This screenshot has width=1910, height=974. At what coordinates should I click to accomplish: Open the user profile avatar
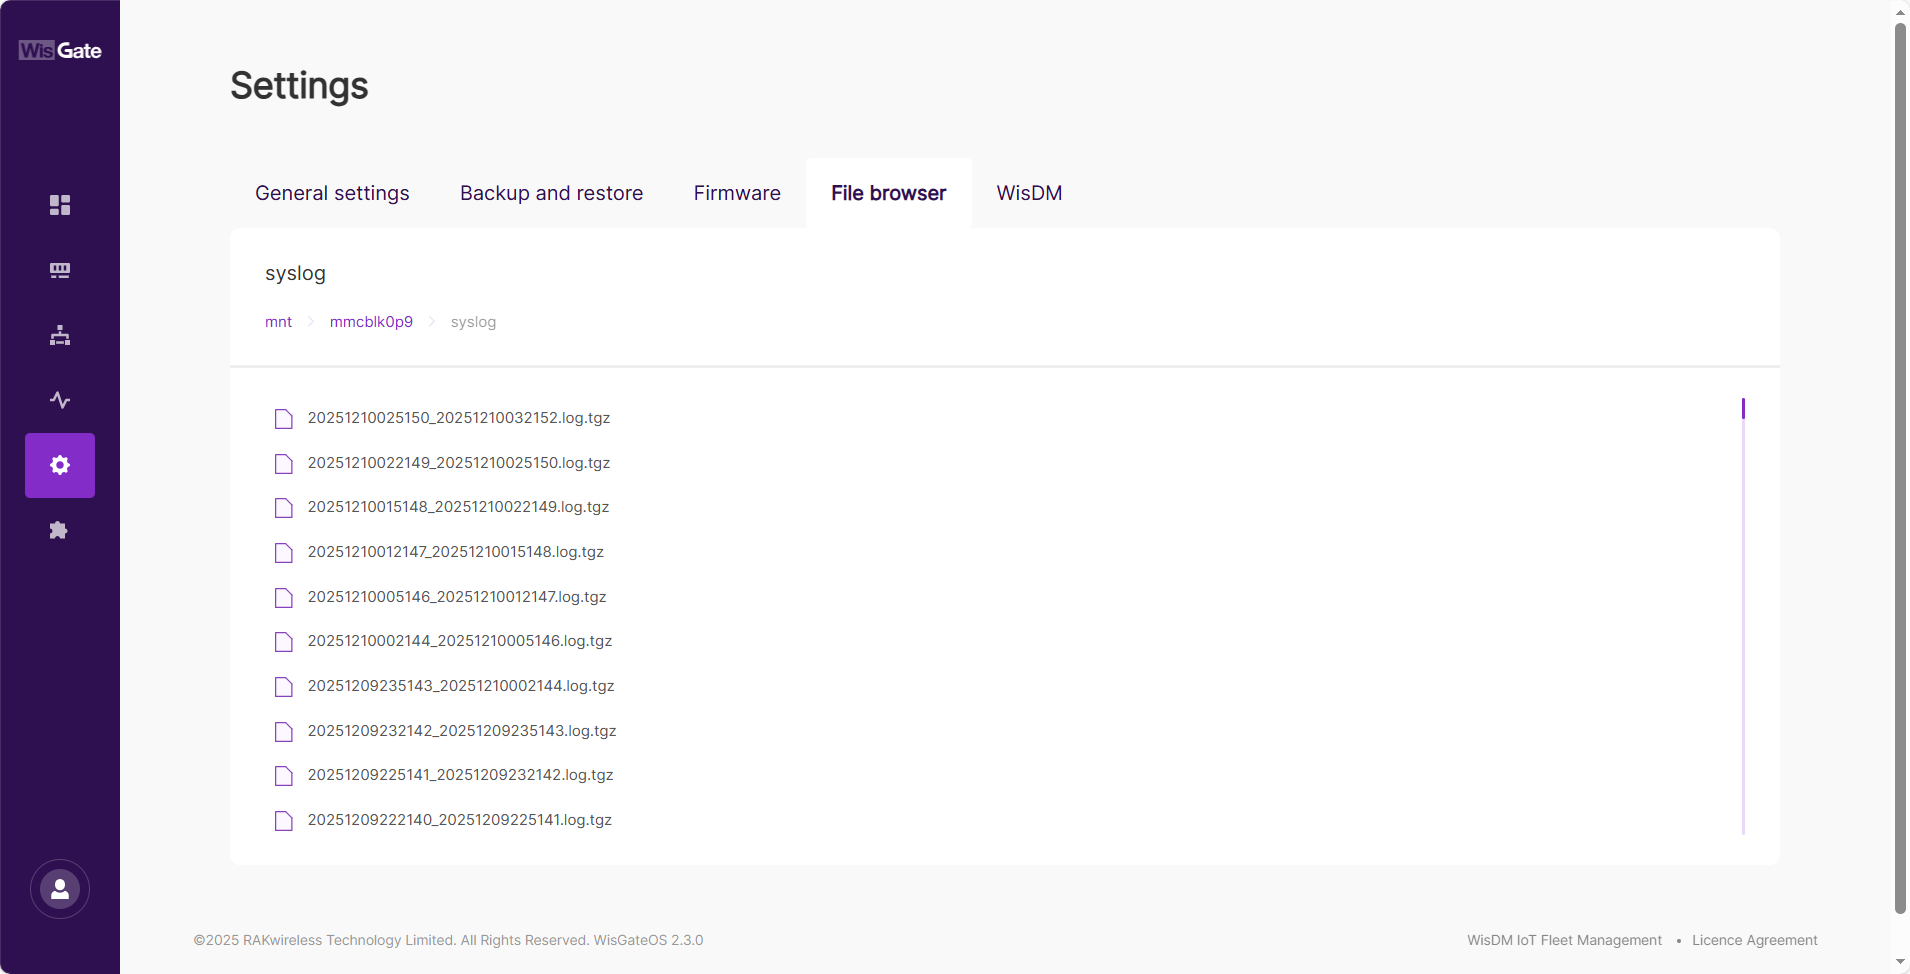(x=59, y=889)
